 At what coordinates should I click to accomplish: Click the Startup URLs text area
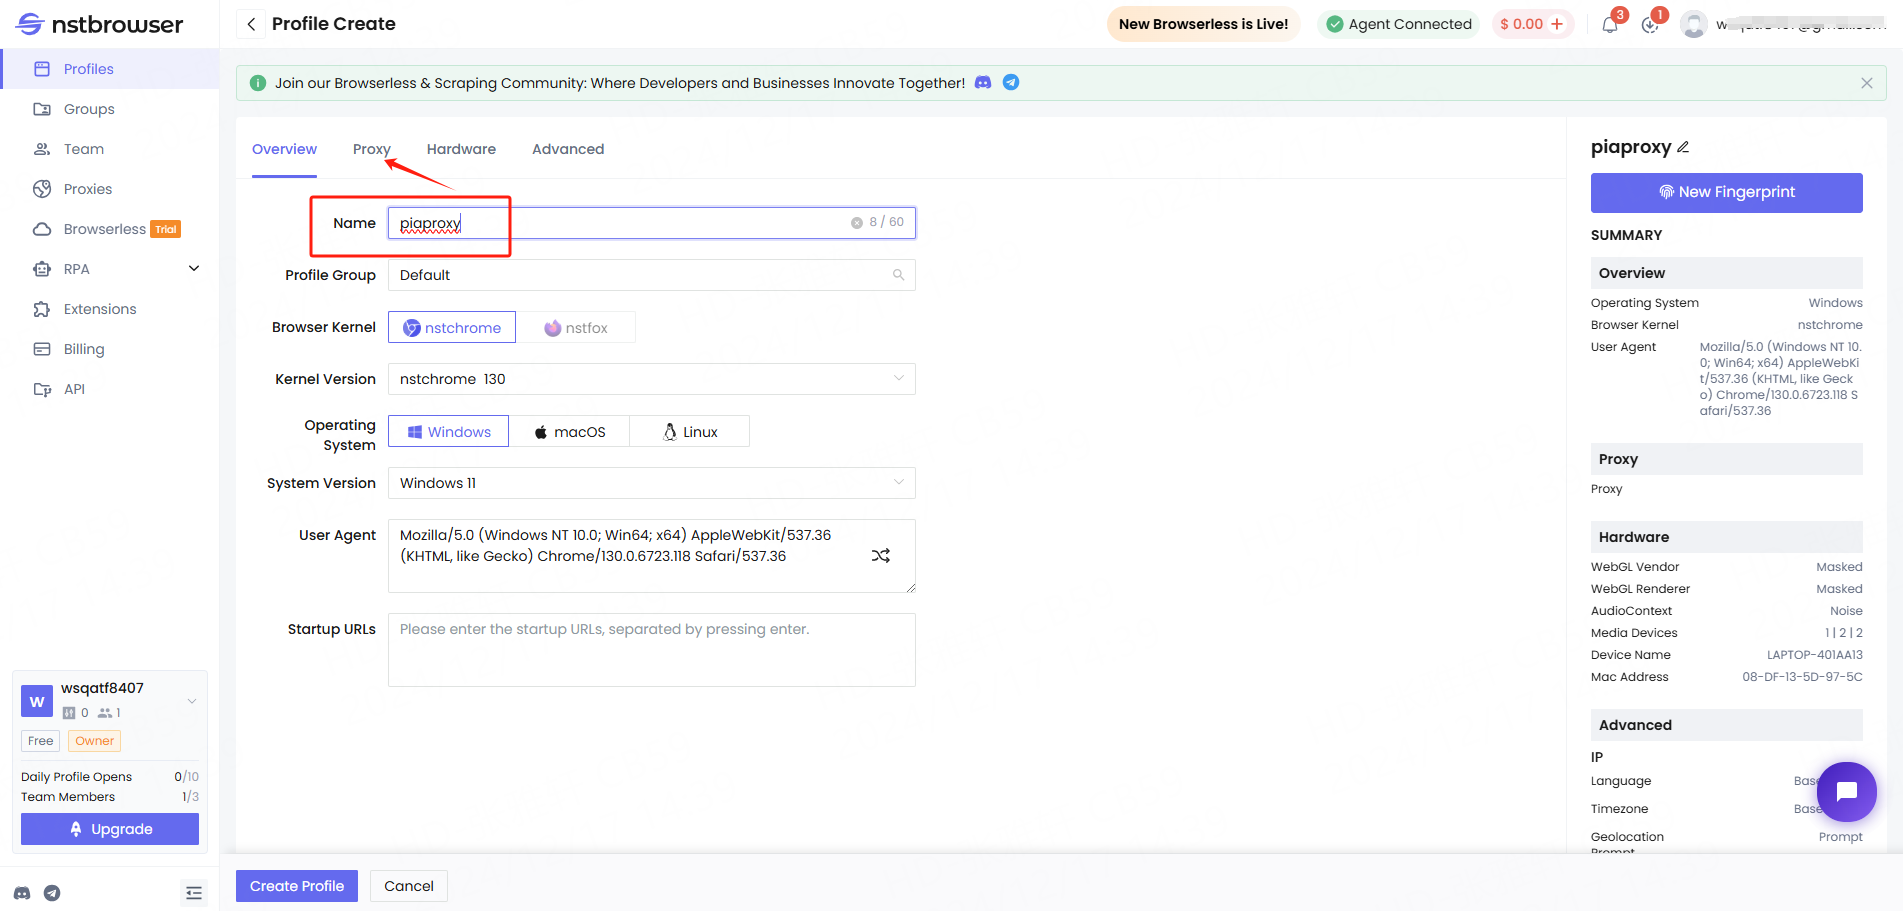click(651, 650)
